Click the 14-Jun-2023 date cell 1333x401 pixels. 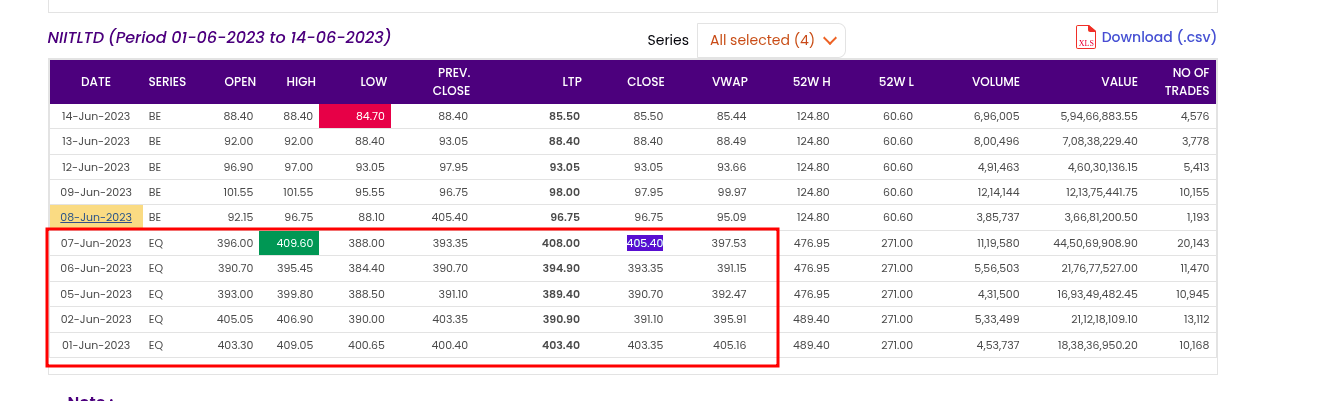click(96, 117)
